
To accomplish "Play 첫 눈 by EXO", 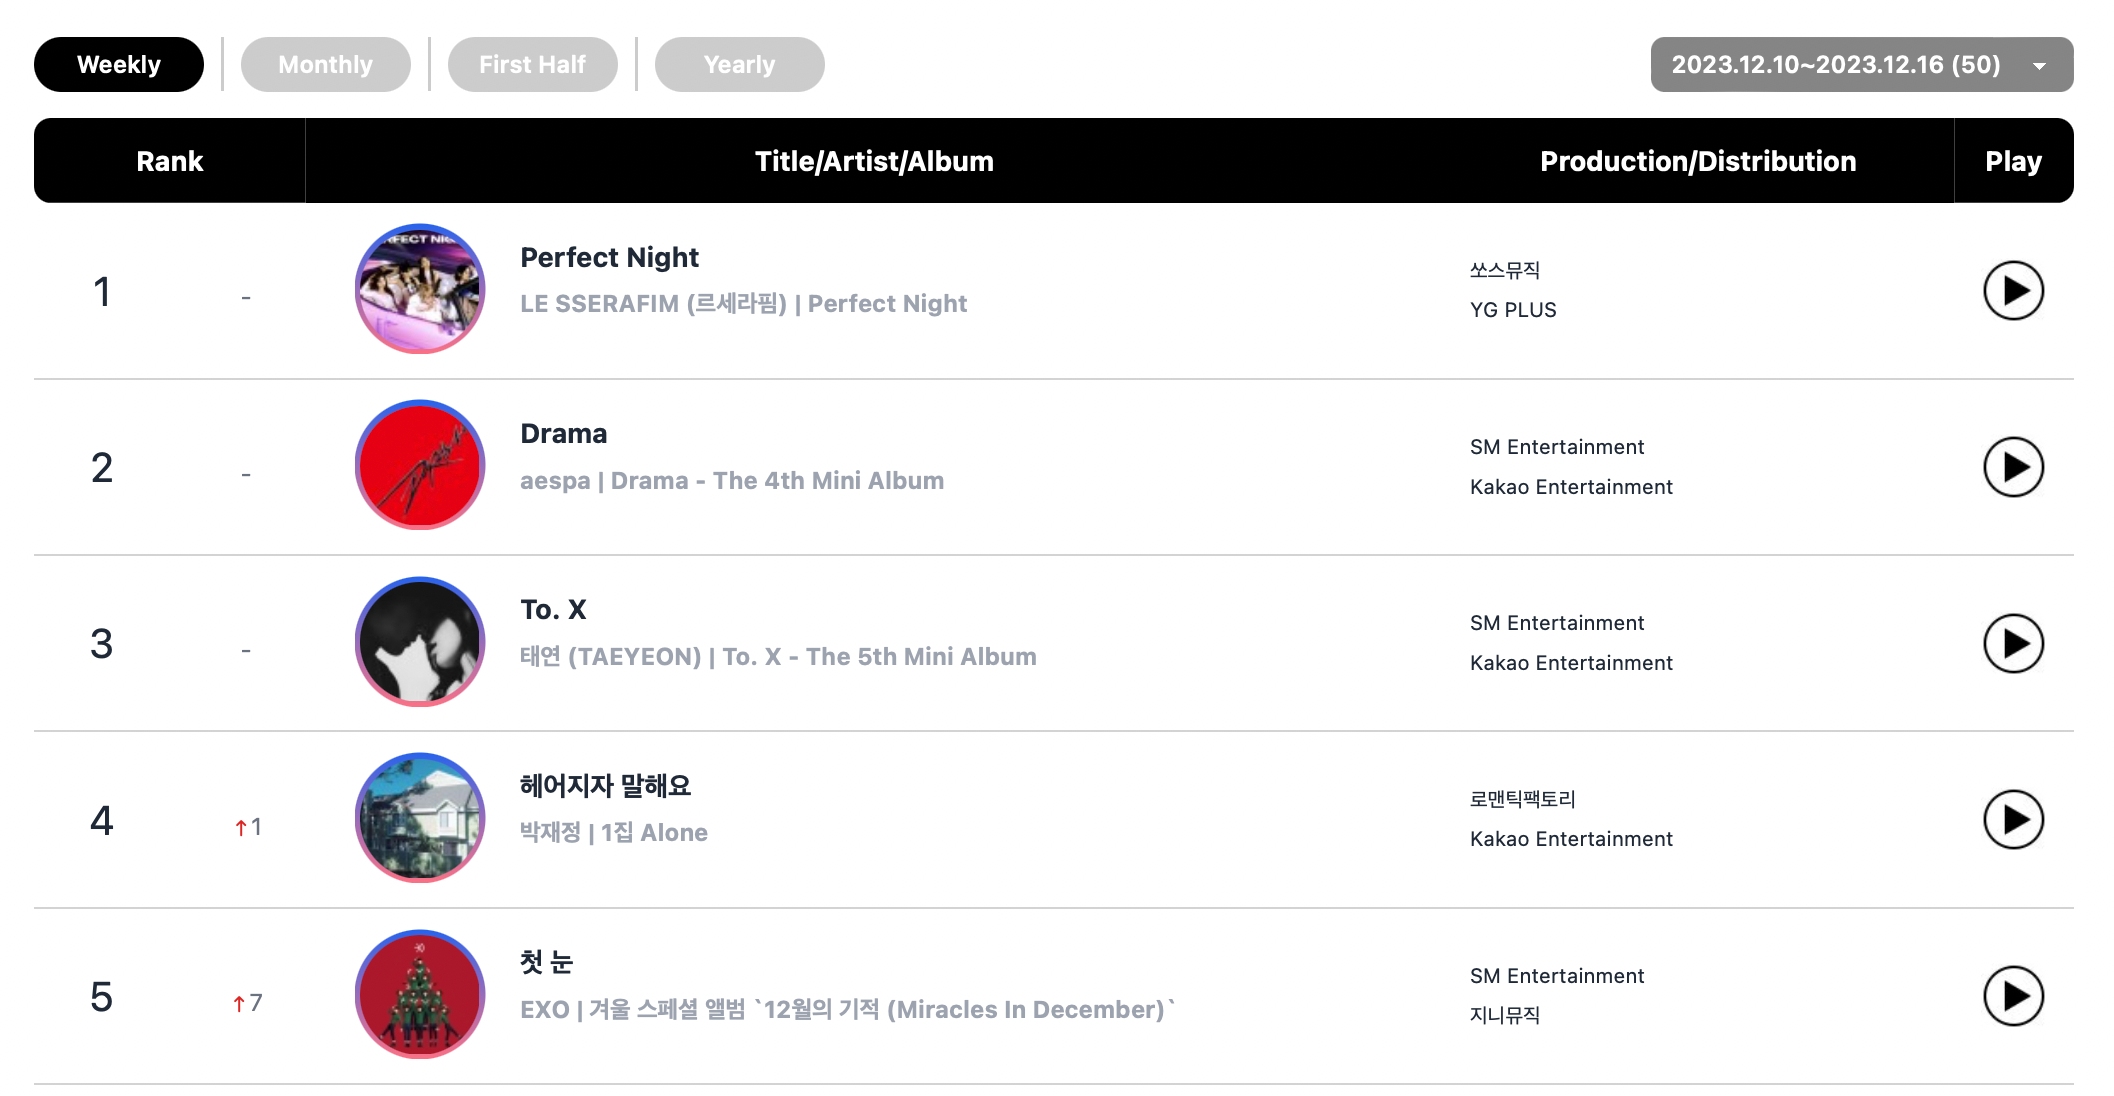I will (x=2012, y=996).
